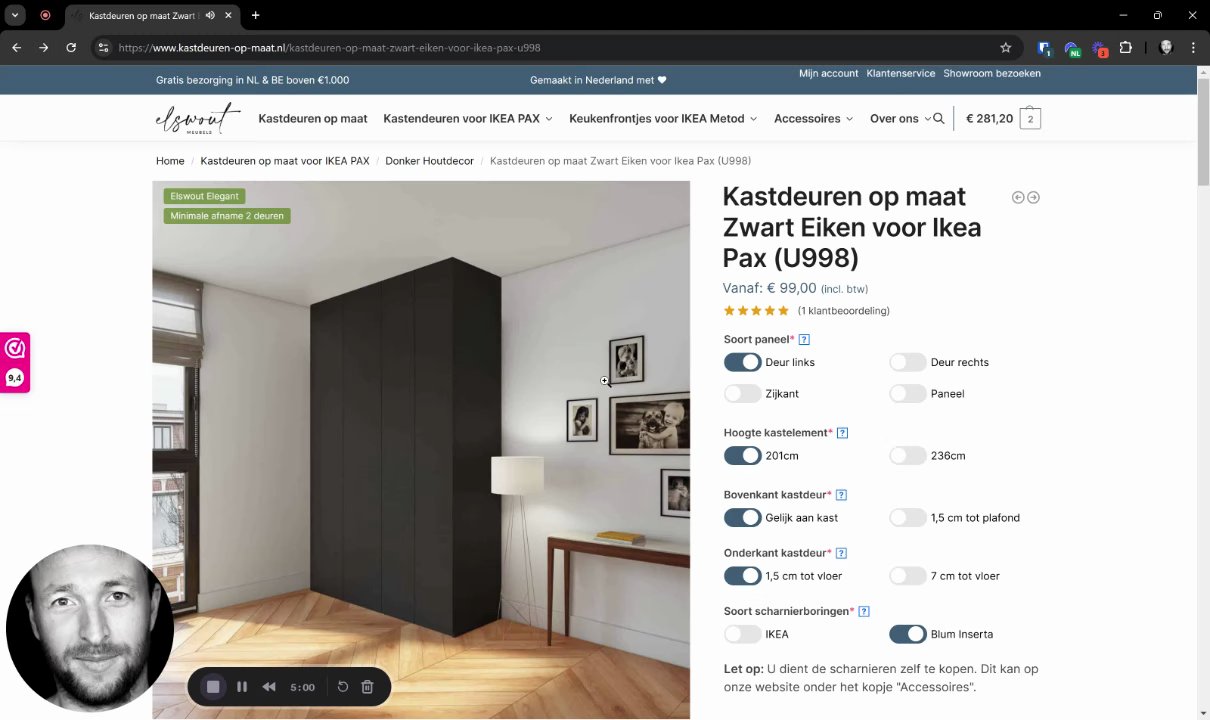Open browser profile avatar
This screenshot has width=1210, height=720.
(1166, 47)
